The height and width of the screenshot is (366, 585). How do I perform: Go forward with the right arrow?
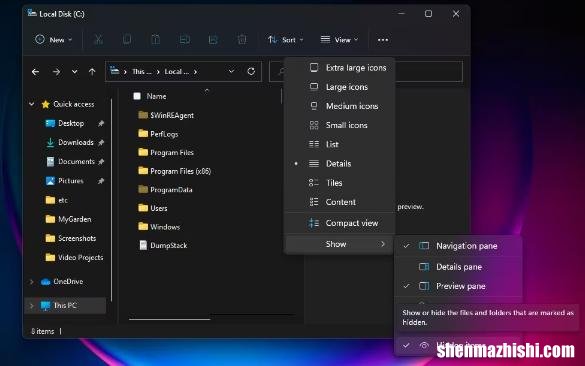click(56, 72)
